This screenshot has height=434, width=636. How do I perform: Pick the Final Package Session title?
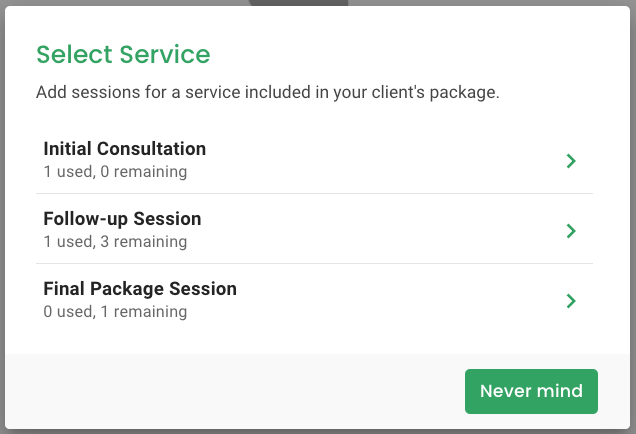(x=140, y=289)
